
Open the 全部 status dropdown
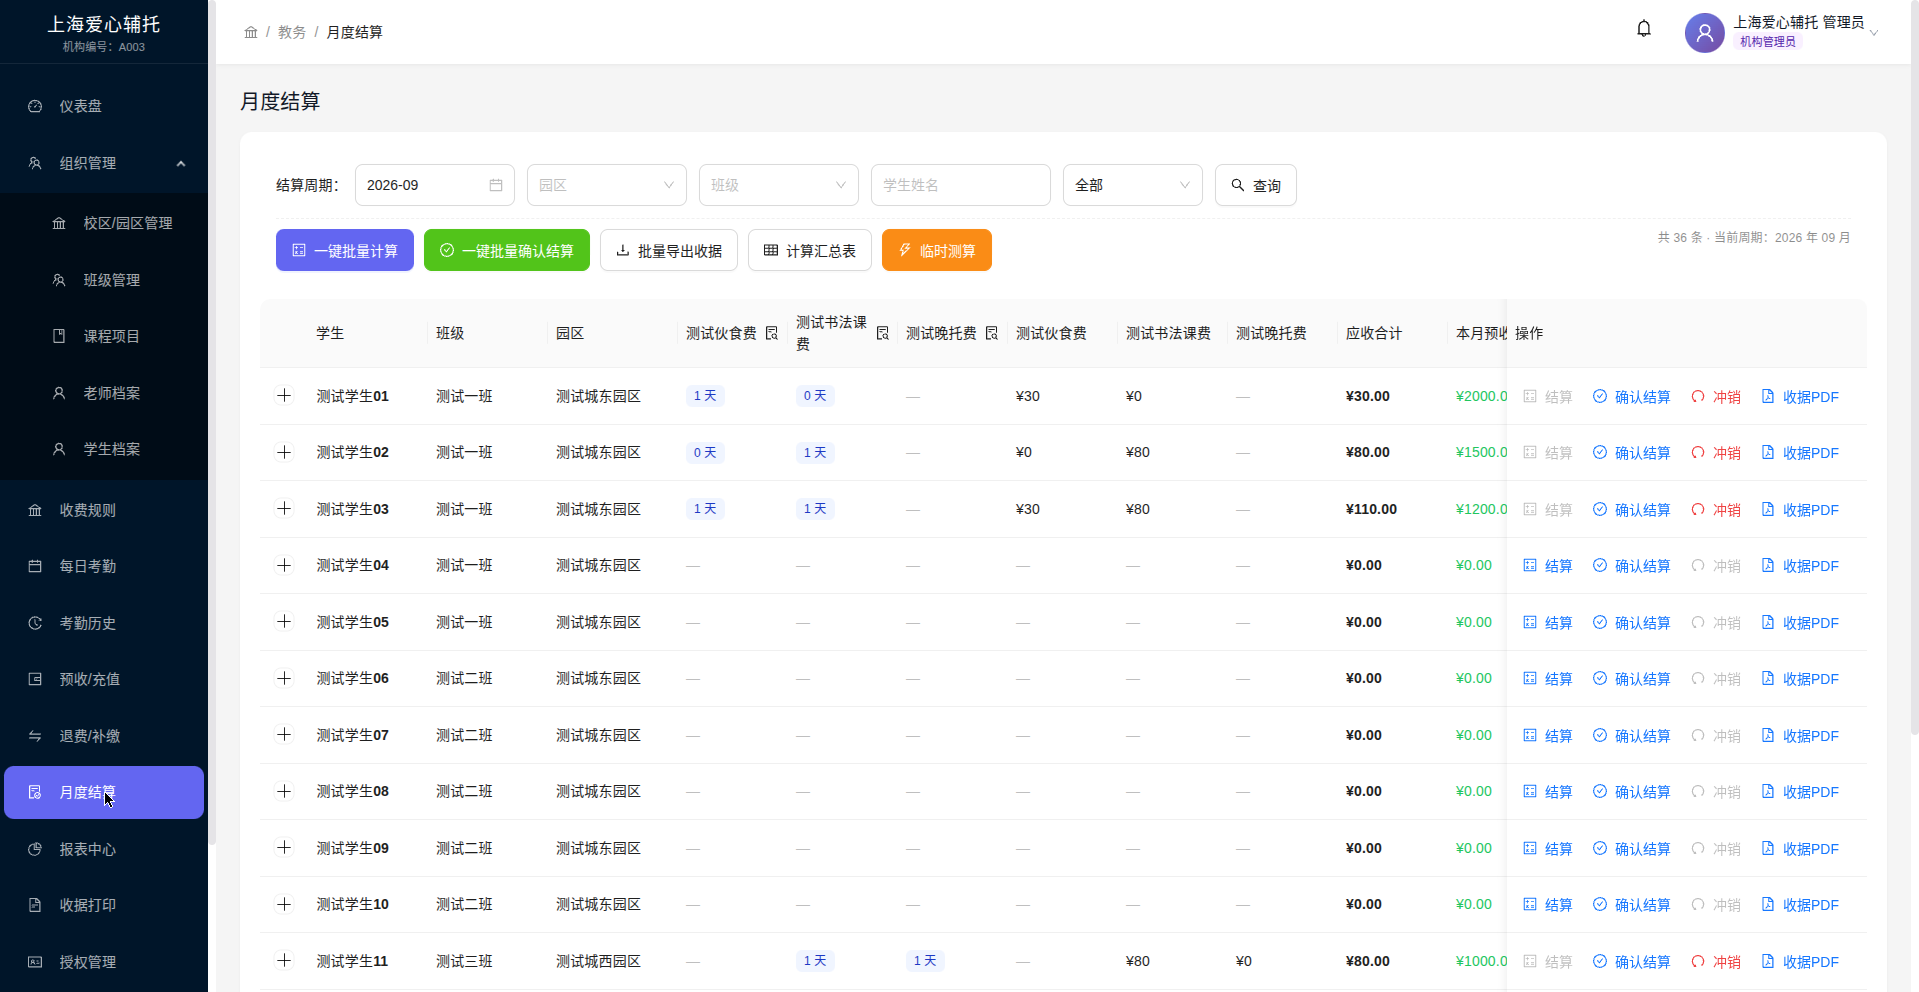tap(1133, 185)
